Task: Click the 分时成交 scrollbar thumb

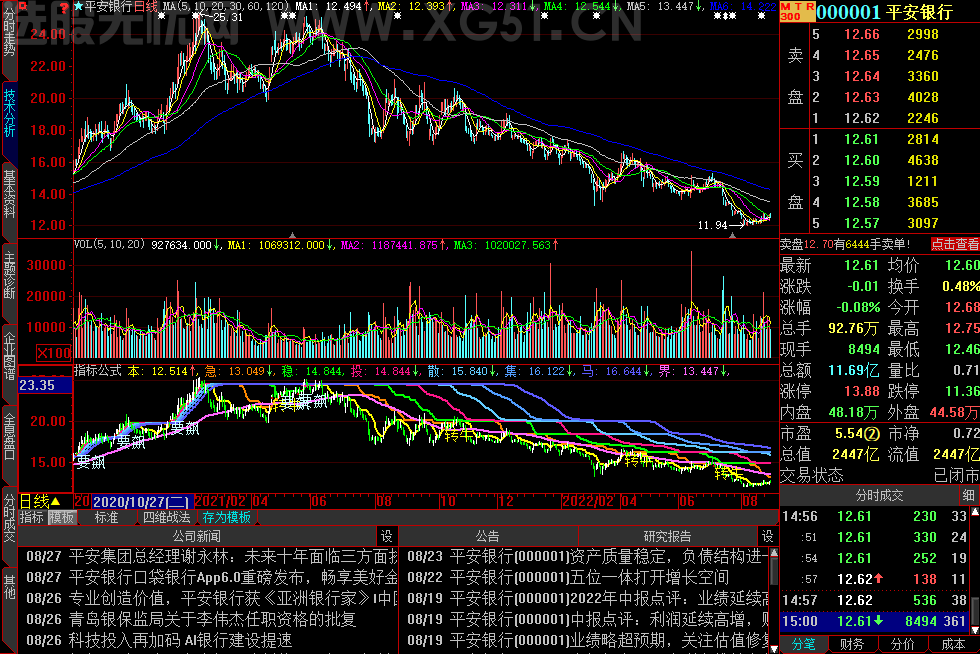Action: point(975,609)
